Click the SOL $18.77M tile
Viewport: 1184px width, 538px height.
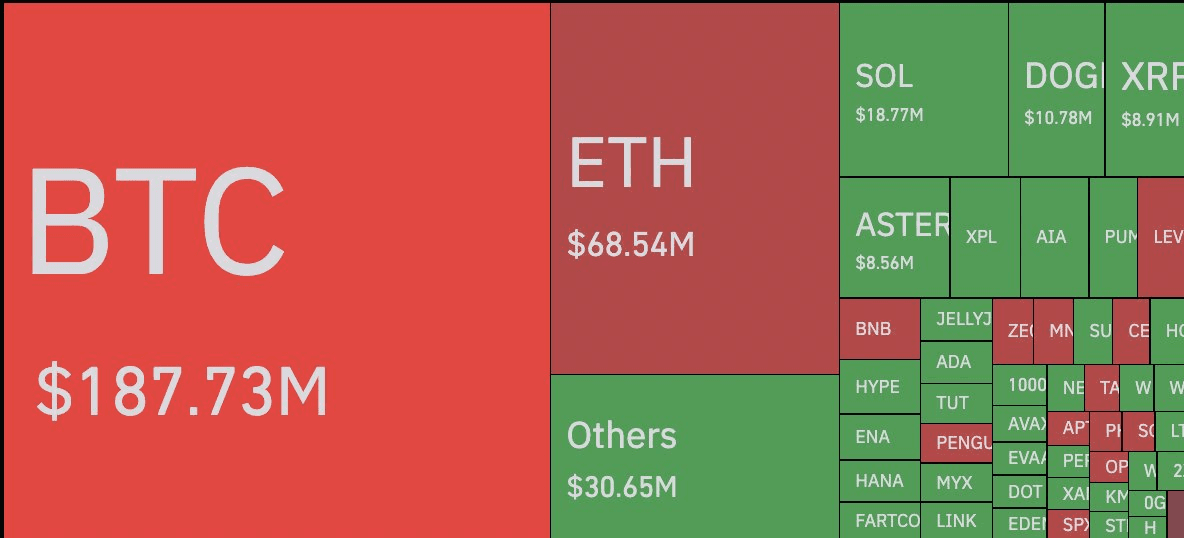point(923,90)
